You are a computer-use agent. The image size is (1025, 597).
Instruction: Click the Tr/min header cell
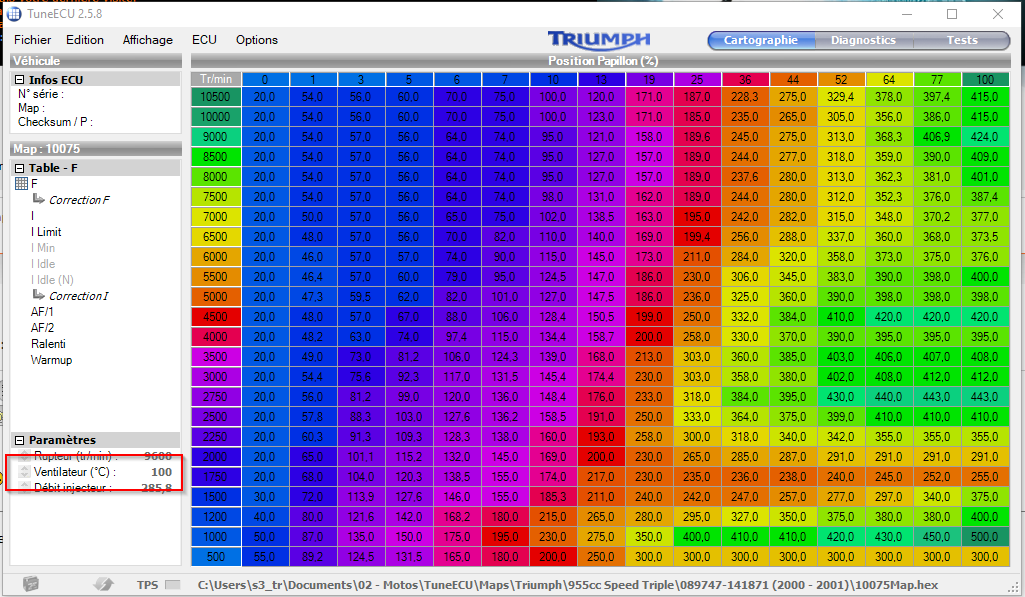pos(216,79)
